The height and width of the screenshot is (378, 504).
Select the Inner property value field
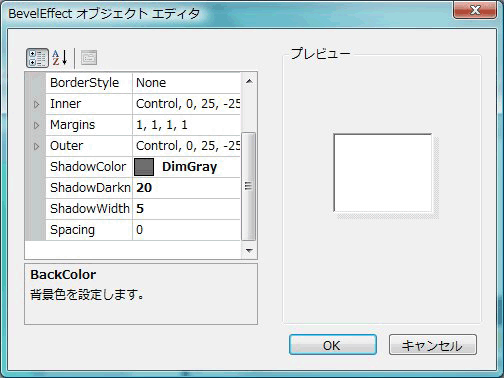coord(186,104)
